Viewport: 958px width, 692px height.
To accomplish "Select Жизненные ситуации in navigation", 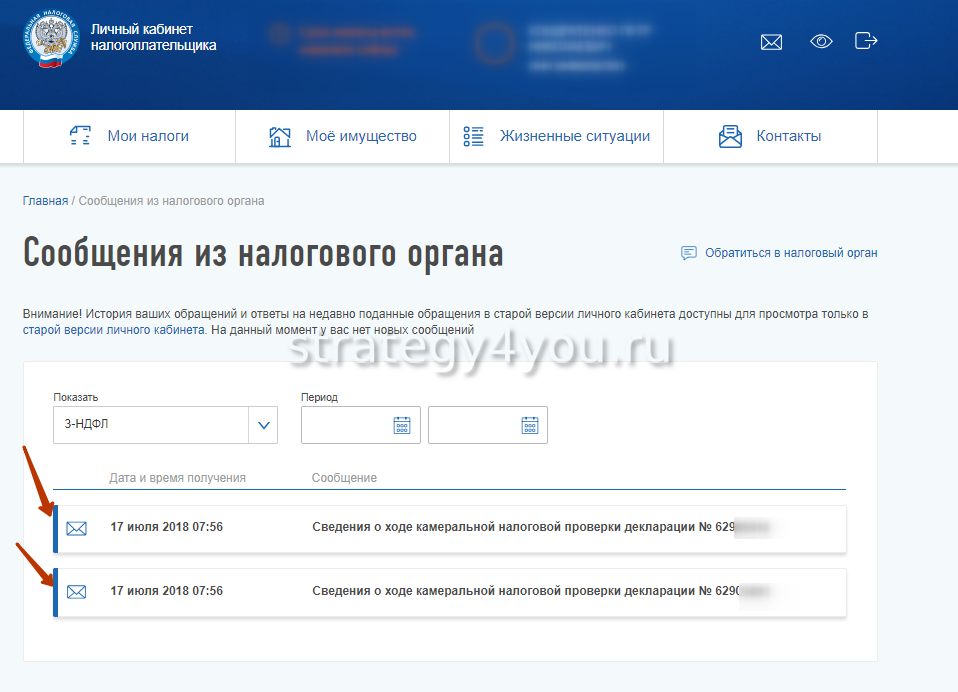I will tap(557, 136).
